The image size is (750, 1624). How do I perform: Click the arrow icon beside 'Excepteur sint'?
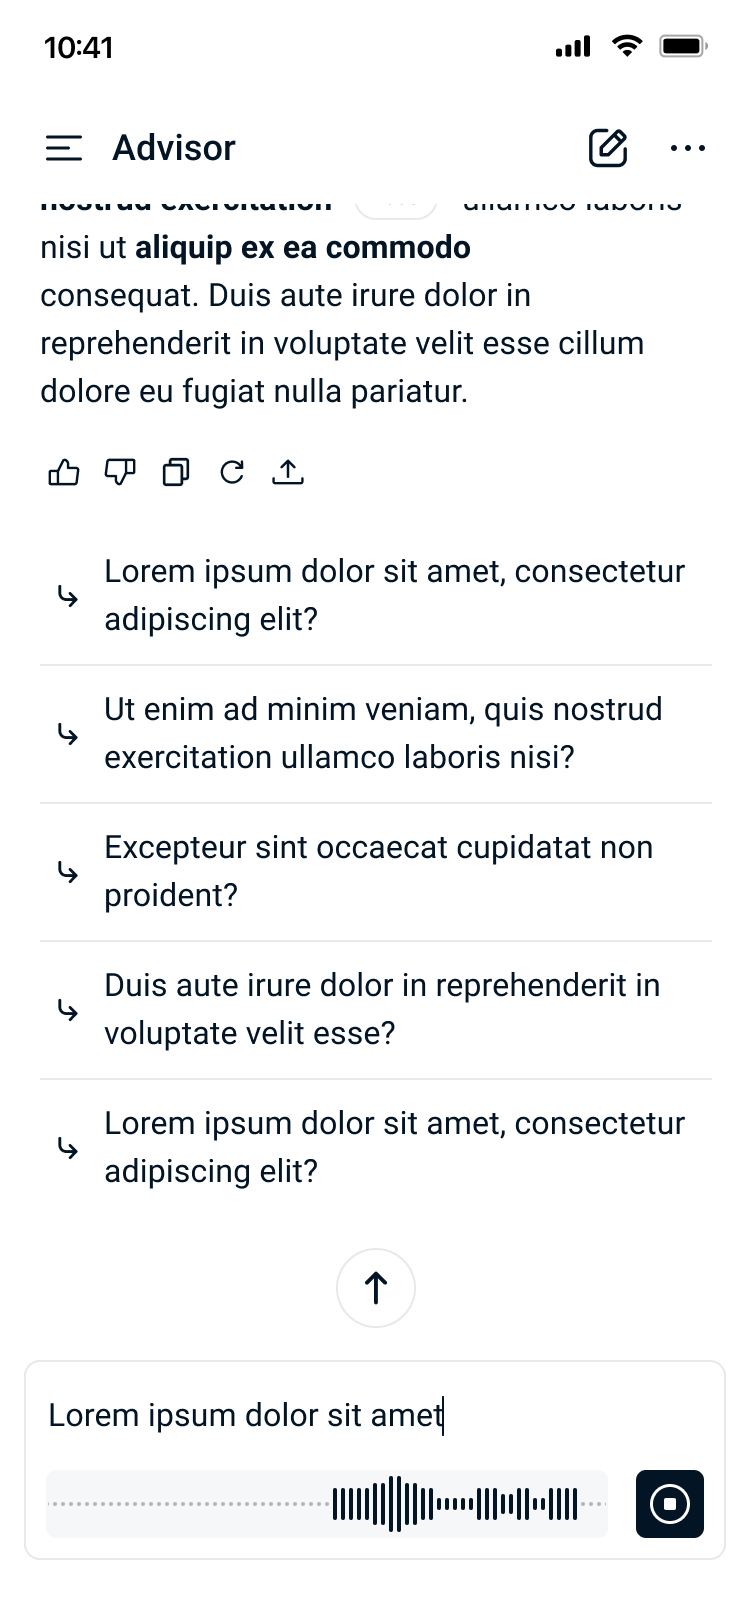pyautogui.click(x=67, y=872)
